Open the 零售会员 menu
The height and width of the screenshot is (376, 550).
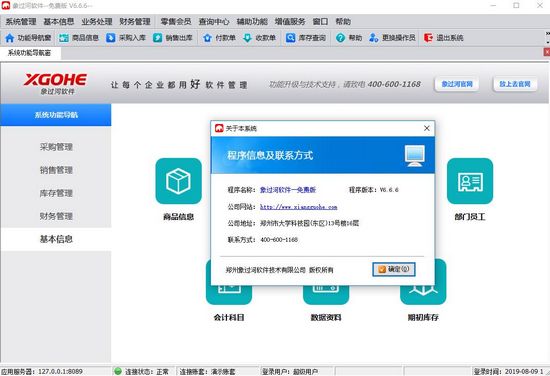(176, 22)
